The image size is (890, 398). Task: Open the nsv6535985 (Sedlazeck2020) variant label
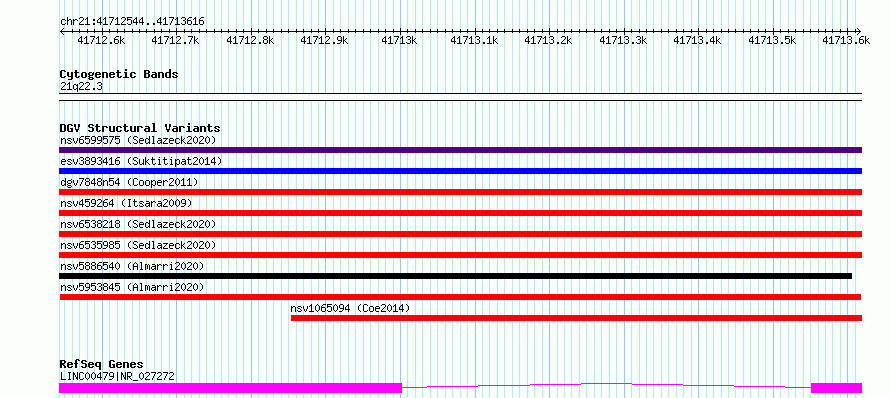tap(138, 245)
